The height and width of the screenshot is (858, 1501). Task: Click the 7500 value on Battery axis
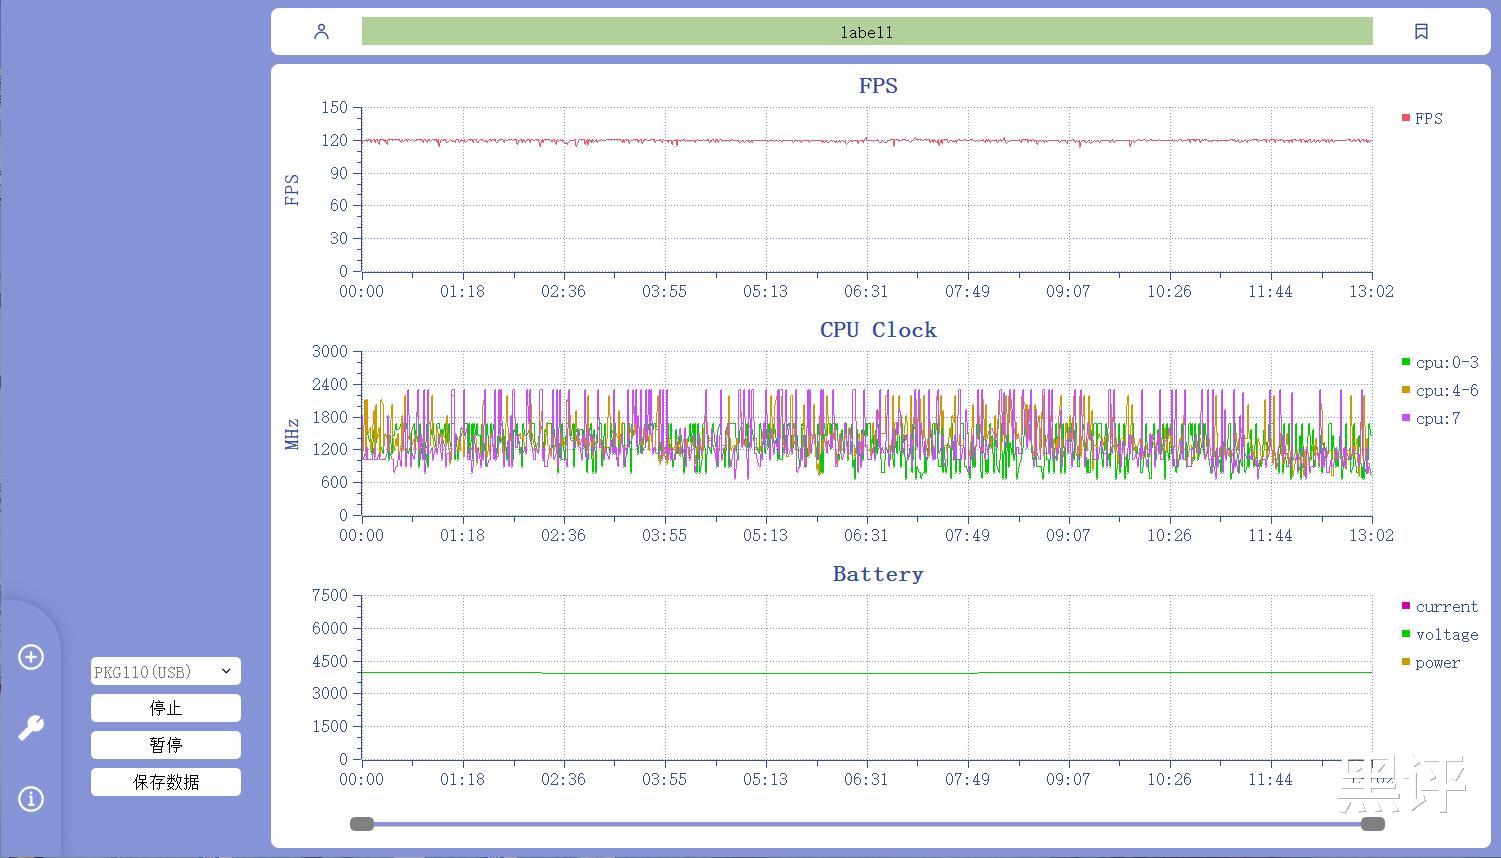click(x=330, y=595)
